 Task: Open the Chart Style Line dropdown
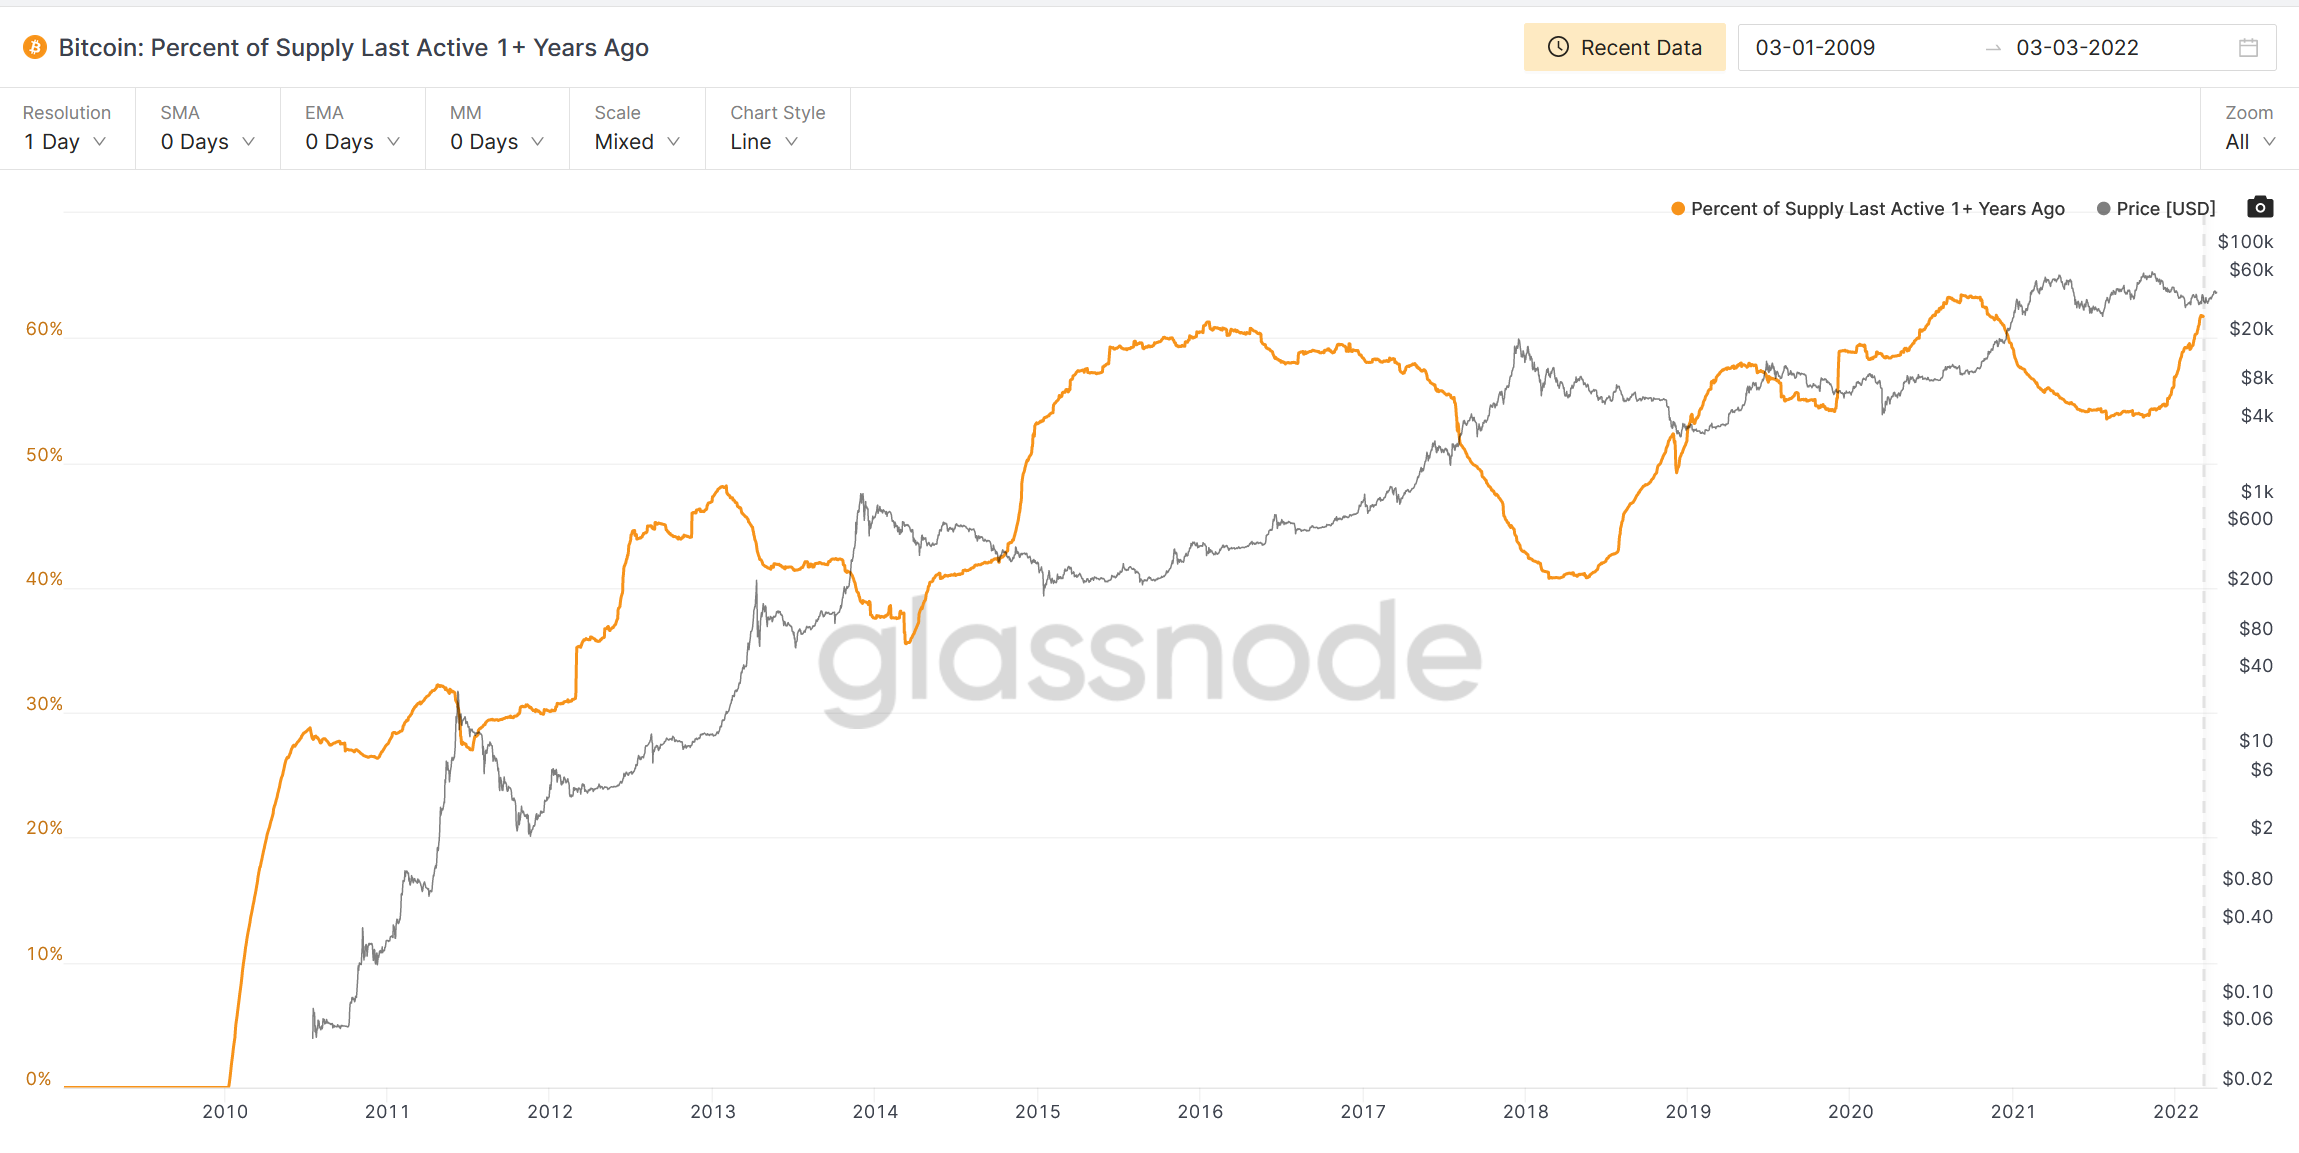764,142
